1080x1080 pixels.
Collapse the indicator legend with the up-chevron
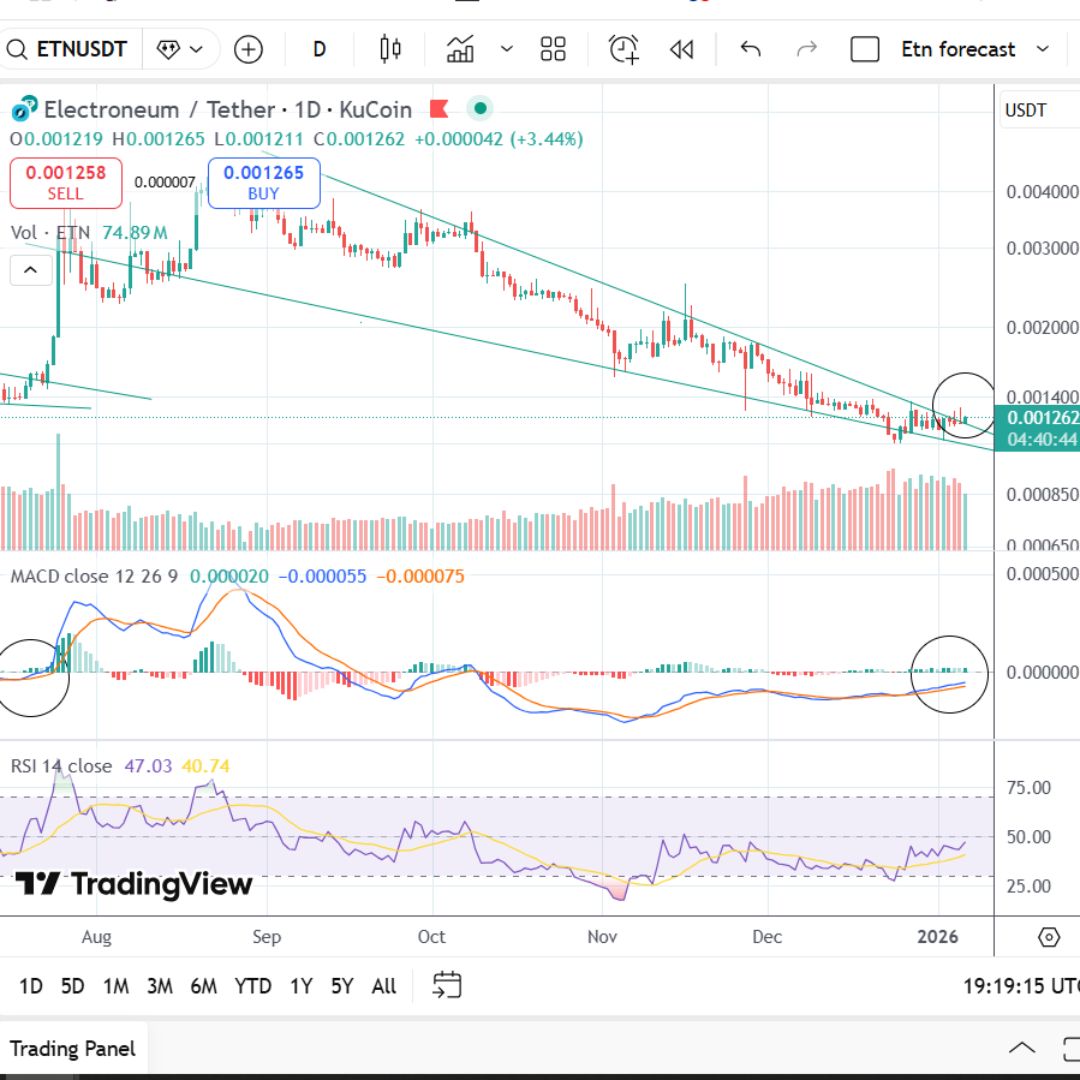[x=30, y=270]
